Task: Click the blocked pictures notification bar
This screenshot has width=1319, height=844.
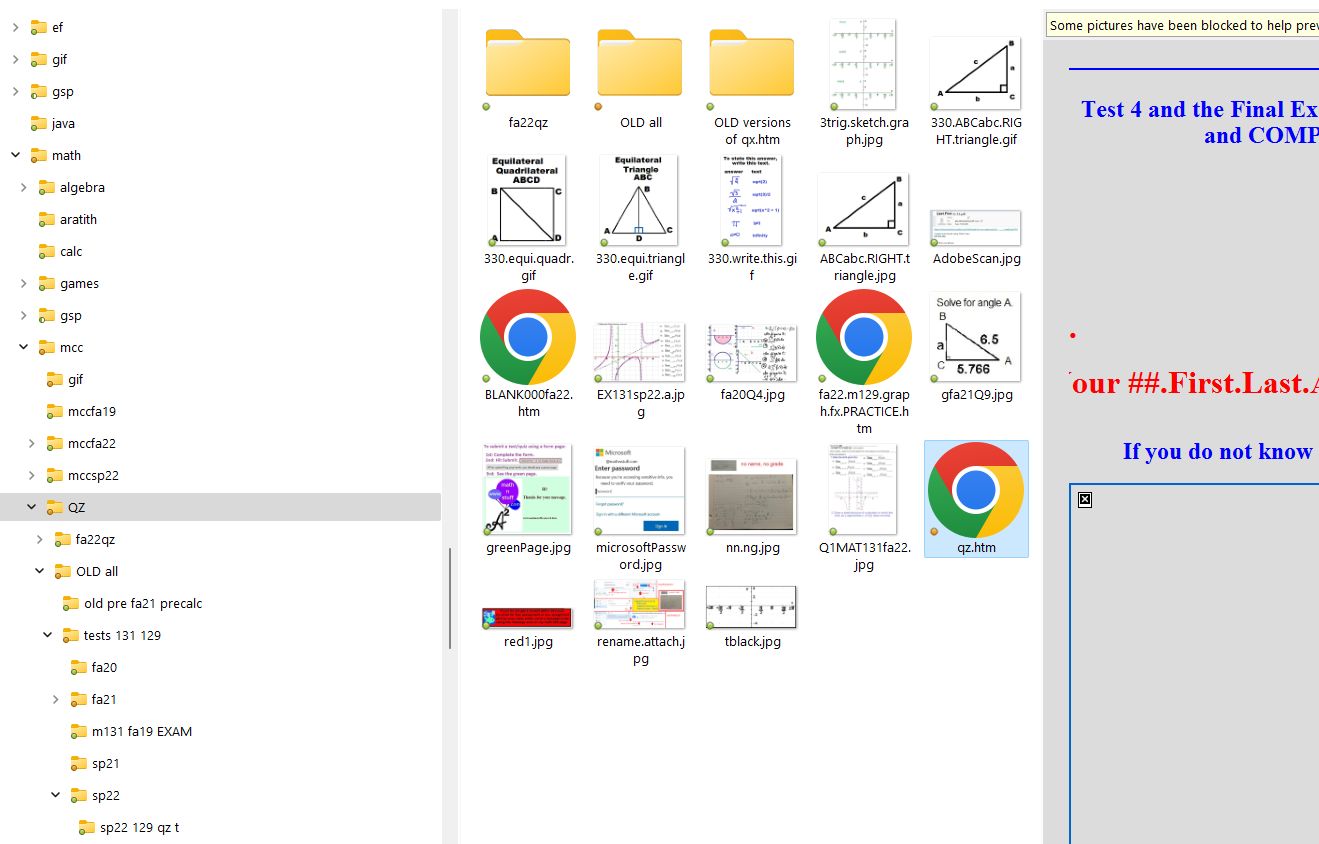Action: click(1182, 25)
